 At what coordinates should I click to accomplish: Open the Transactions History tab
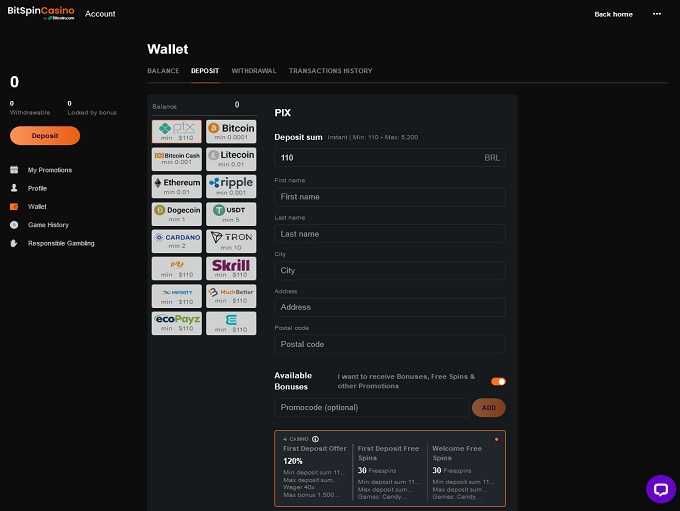point(330,71)
